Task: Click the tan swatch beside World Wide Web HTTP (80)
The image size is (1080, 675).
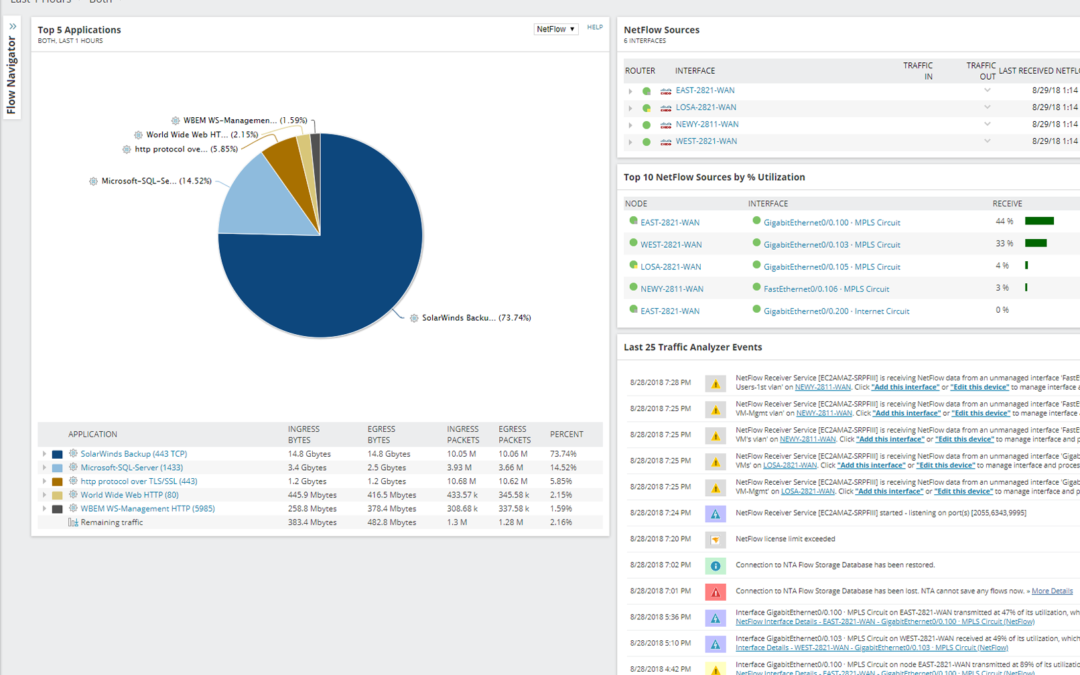Action: coord(57,496)
